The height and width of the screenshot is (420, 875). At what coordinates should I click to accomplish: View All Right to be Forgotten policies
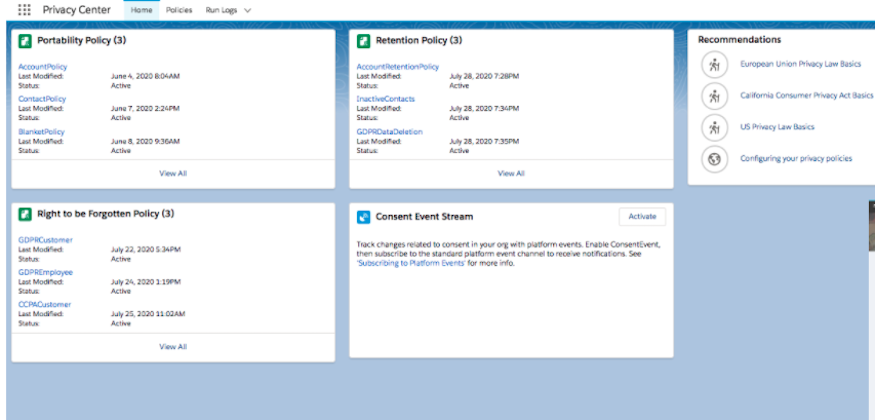[173, 346]
